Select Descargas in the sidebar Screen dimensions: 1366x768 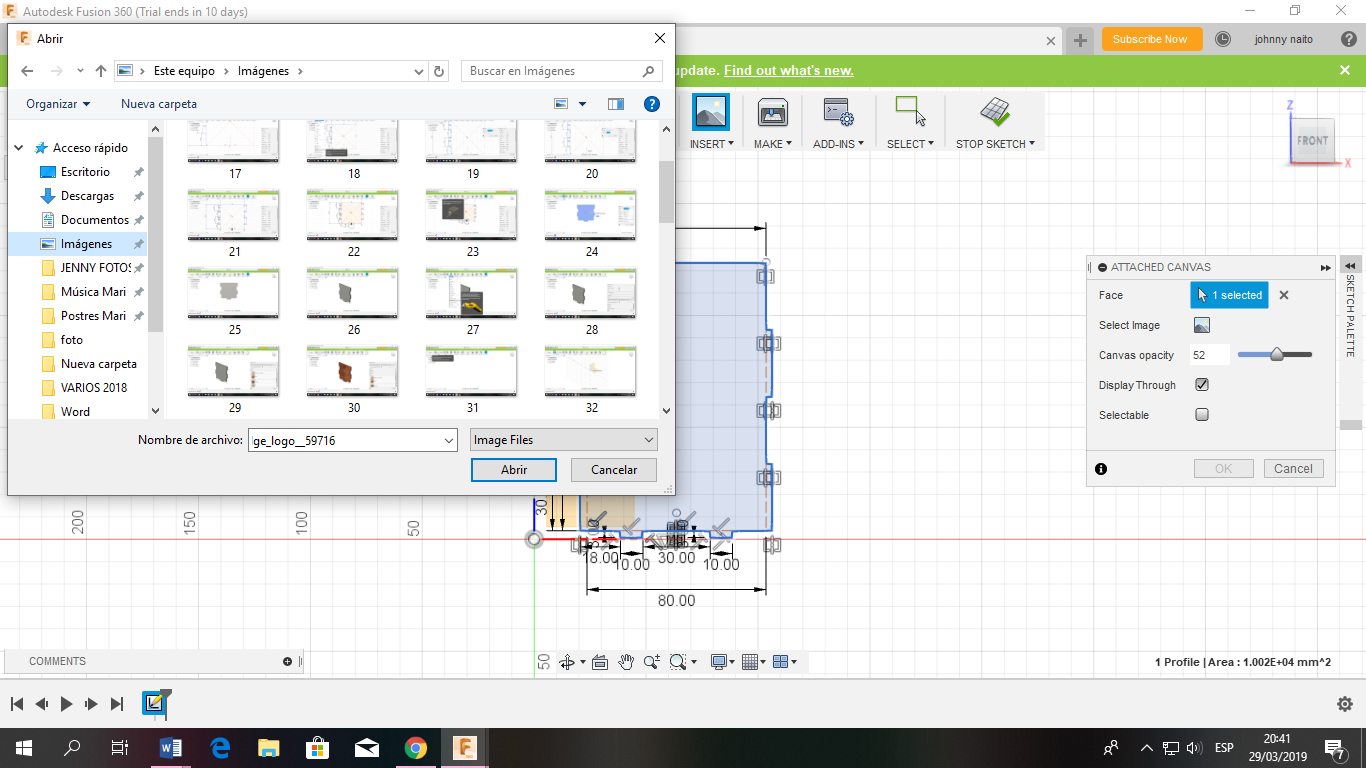tap(87, 196)
